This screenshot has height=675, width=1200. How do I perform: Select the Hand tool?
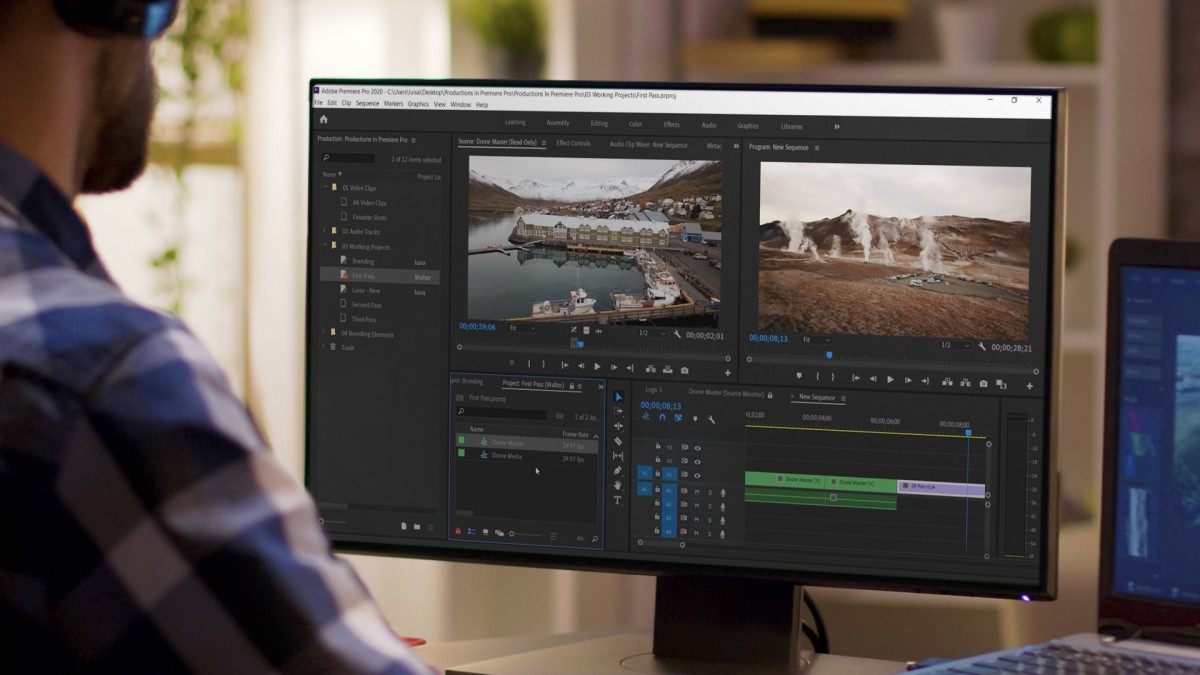click(618, 485)
